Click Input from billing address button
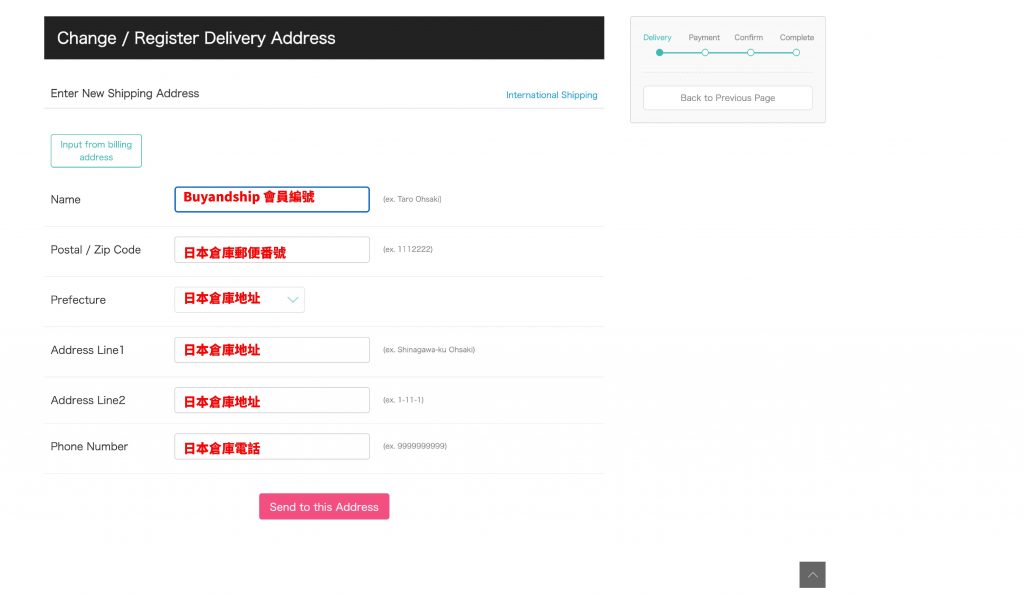 point(96,151)
